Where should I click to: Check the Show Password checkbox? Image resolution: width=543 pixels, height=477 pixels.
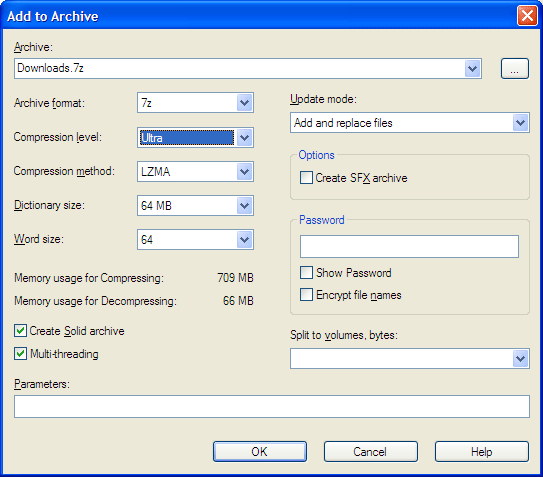tap(306, 273)
